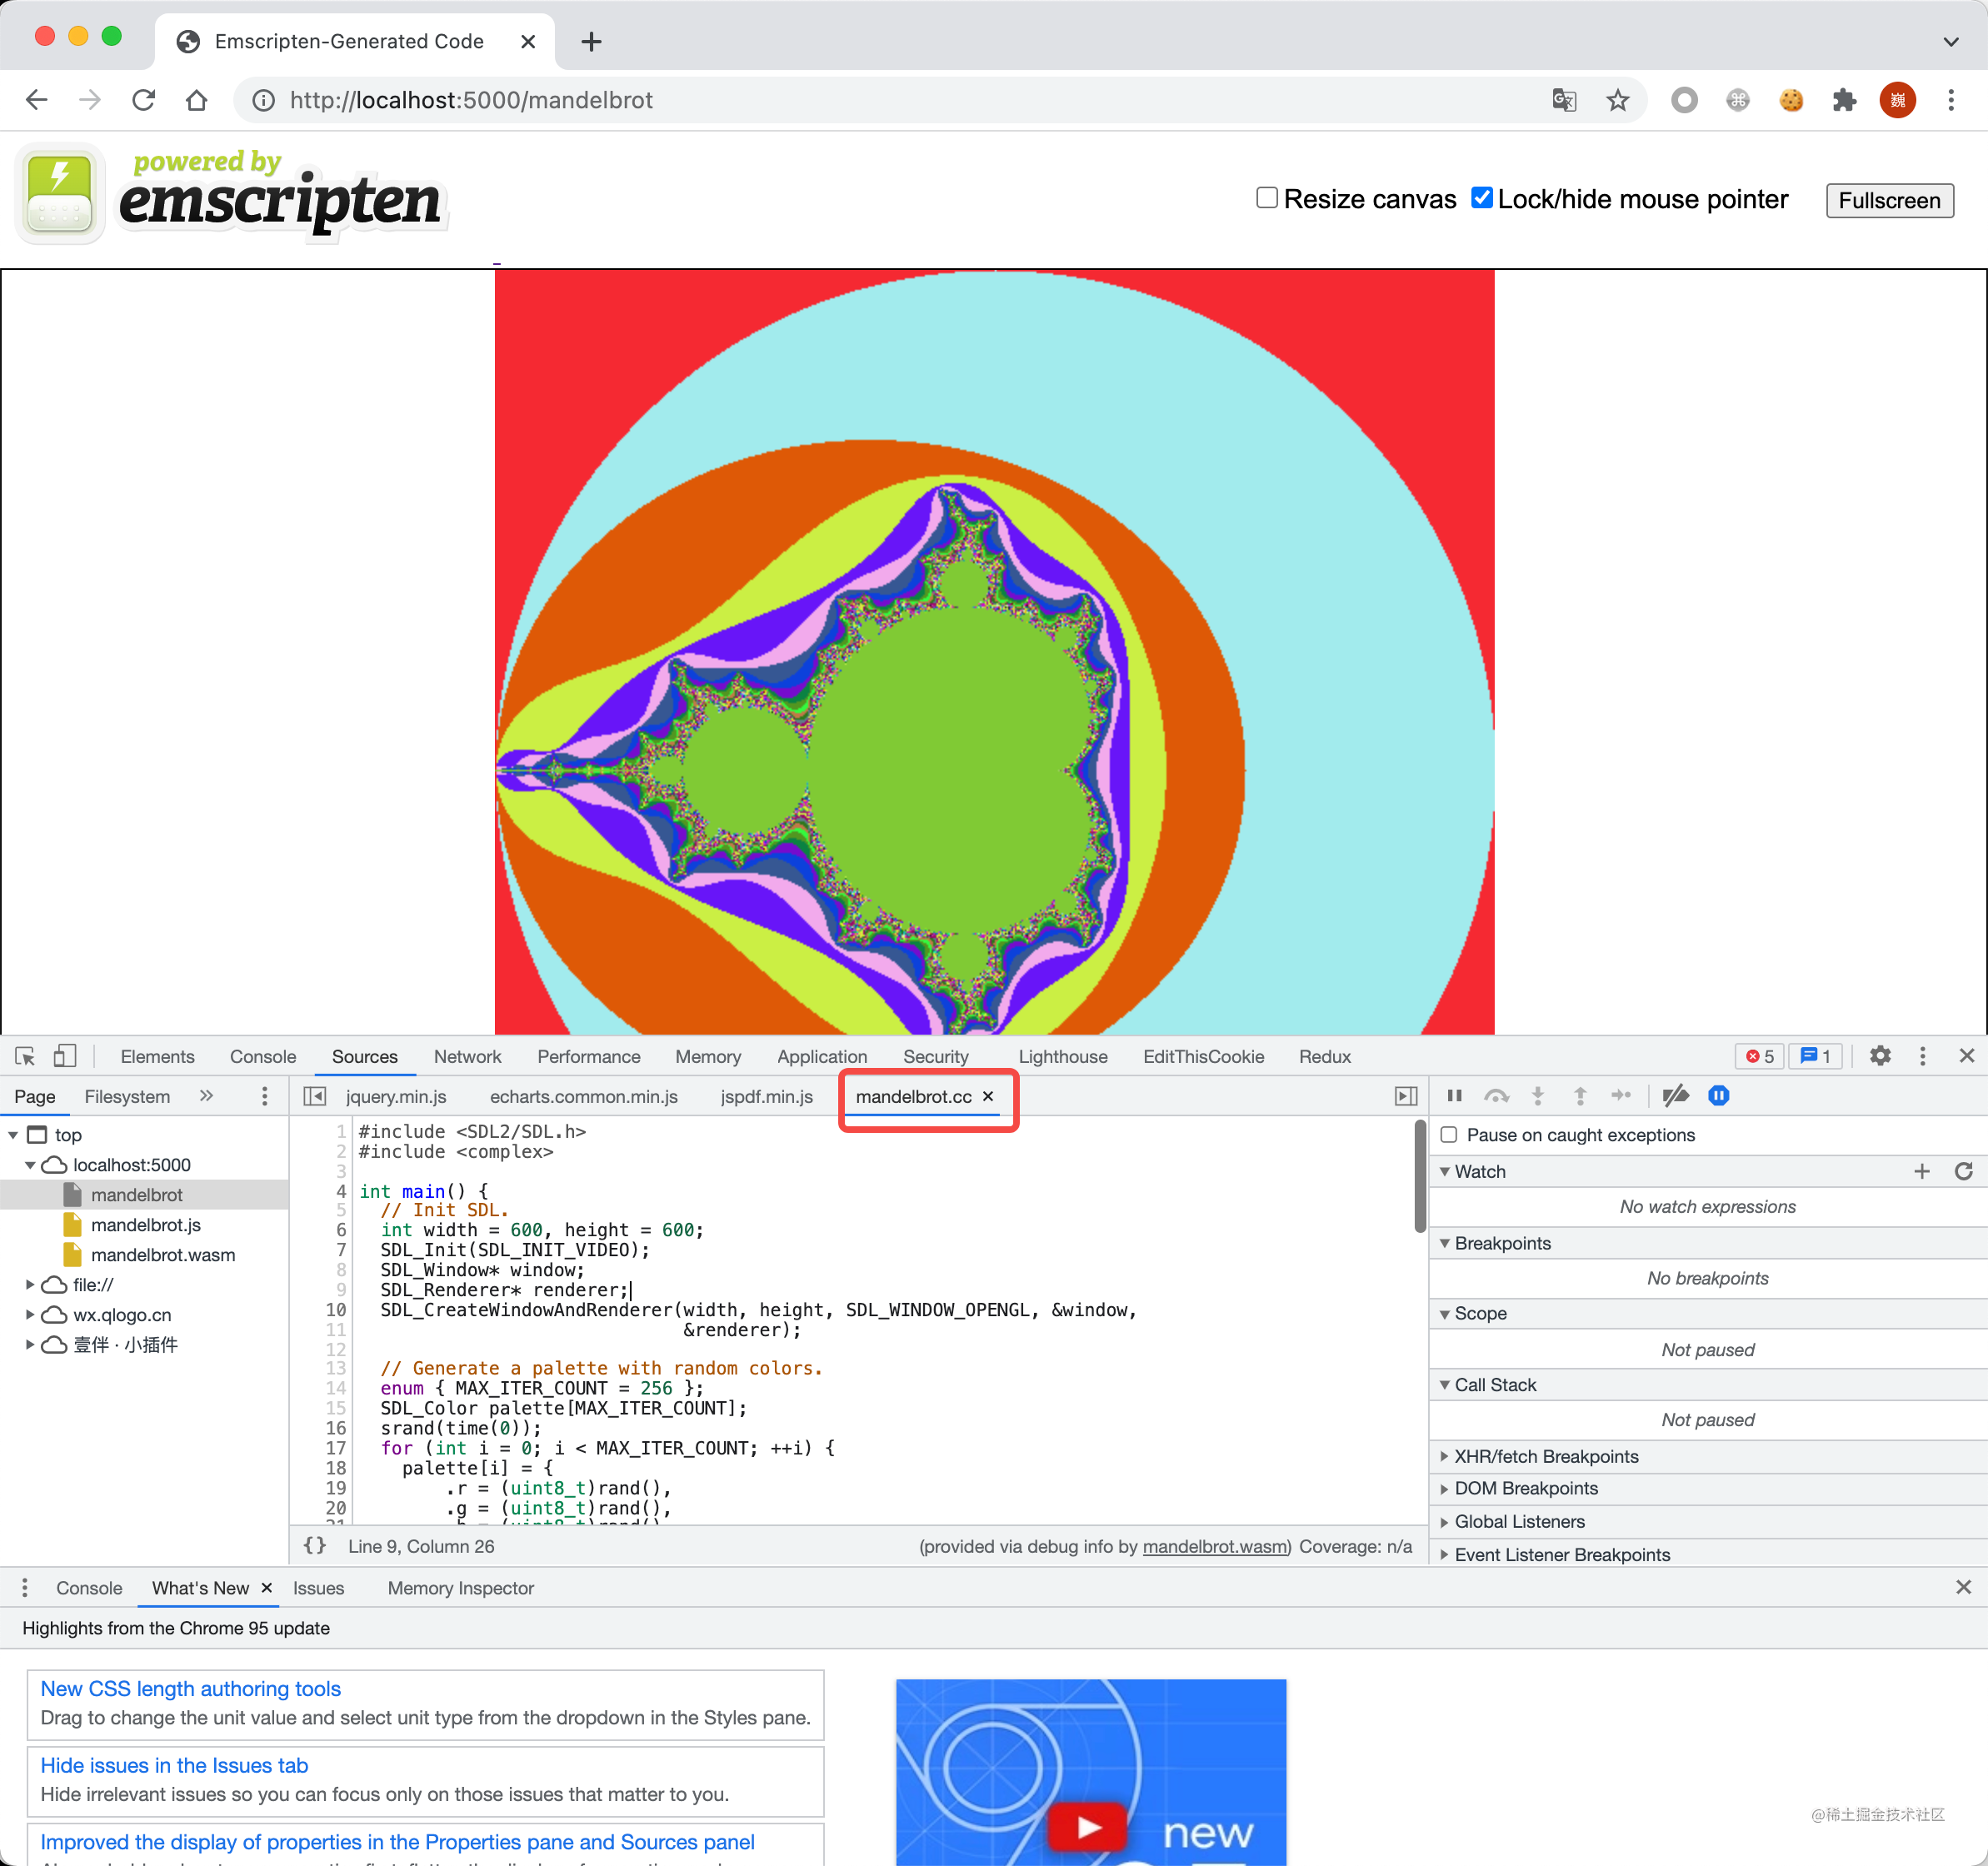Open a new browser tab
Screen dimensions: 1988x1866
[x=591, y=41]
